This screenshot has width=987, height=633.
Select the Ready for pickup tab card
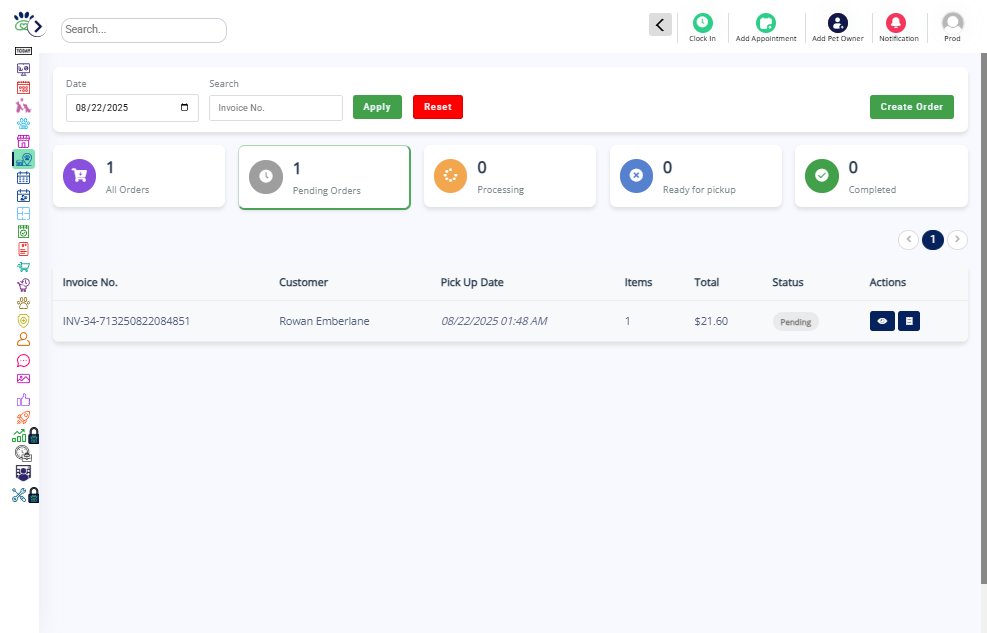[696, 176]
